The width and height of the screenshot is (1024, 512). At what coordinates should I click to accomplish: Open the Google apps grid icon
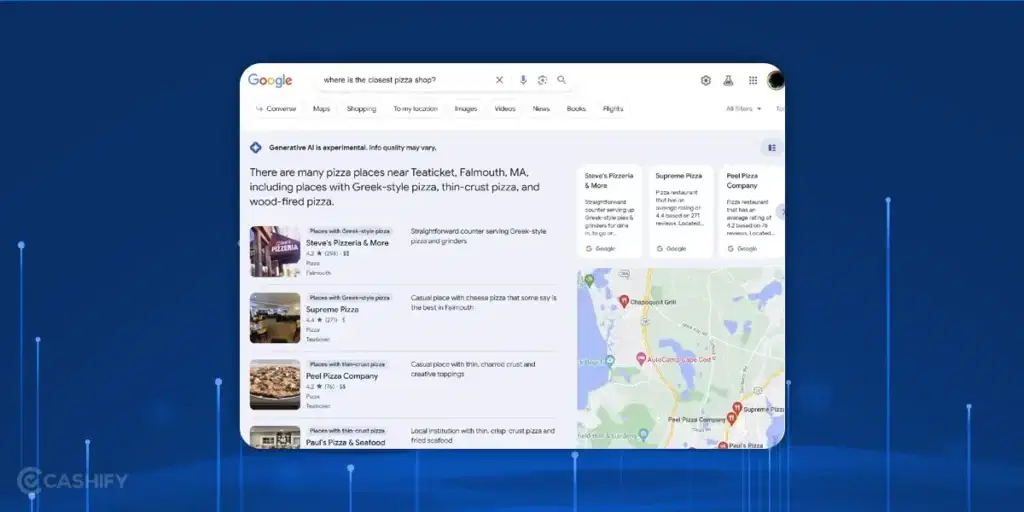[x=753, y=80]
